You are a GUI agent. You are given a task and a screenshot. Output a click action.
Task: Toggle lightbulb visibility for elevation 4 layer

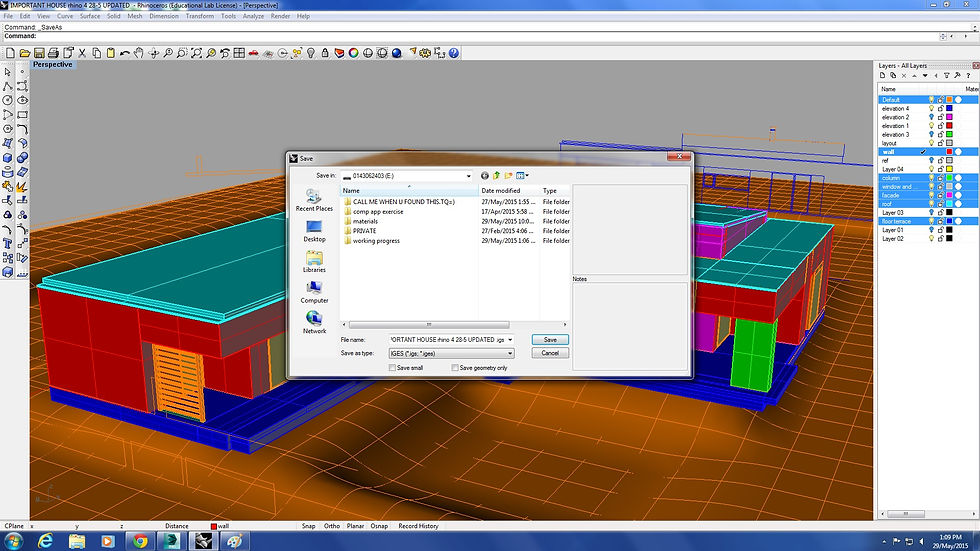point(931,108)
